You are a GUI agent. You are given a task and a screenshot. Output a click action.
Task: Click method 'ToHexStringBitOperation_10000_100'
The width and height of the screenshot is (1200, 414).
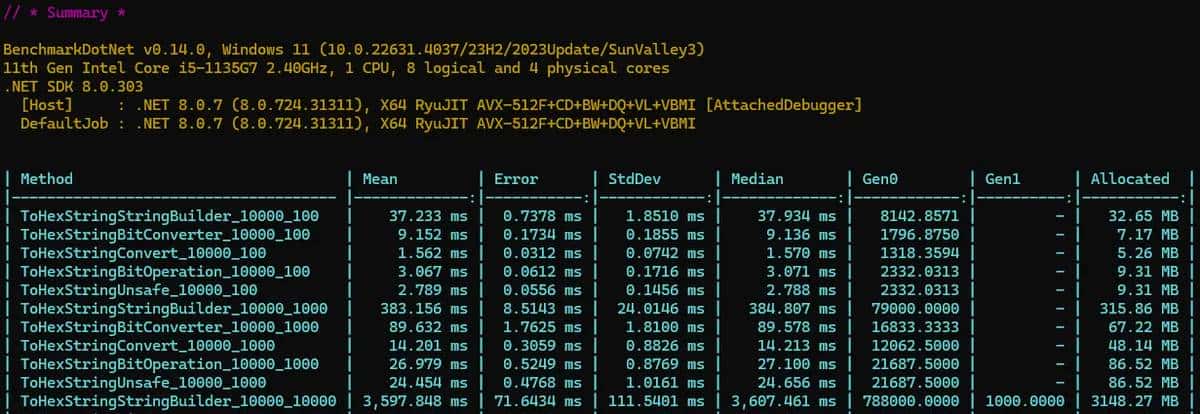(166, 271)
